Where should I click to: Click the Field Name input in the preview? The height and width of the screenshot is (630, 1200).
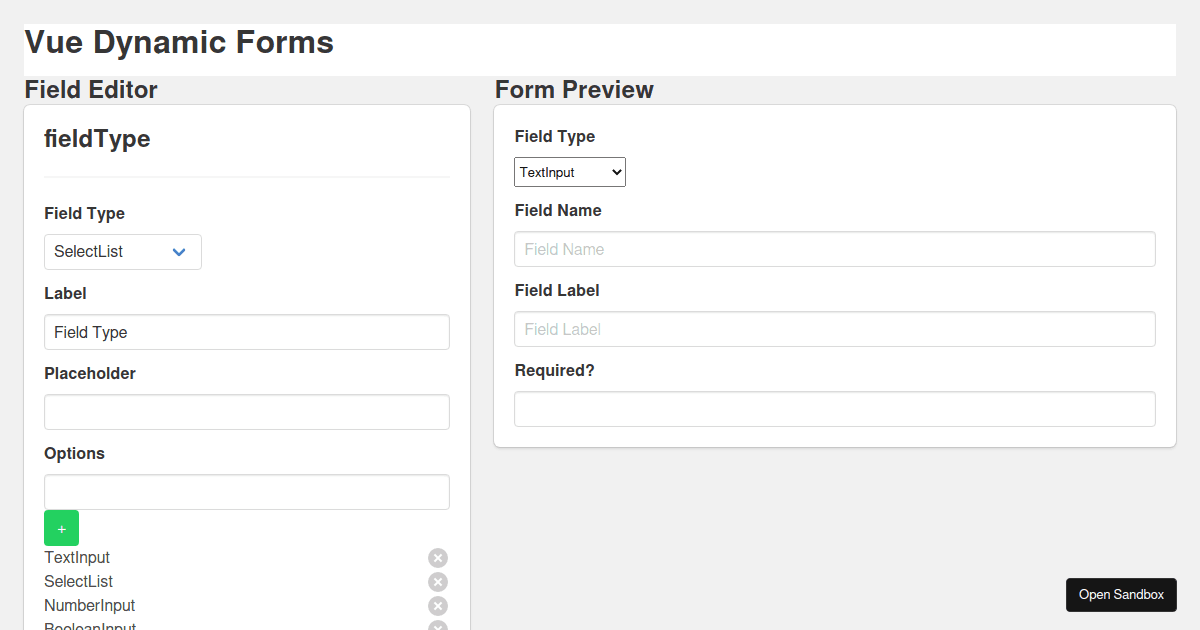pos(834,248)
